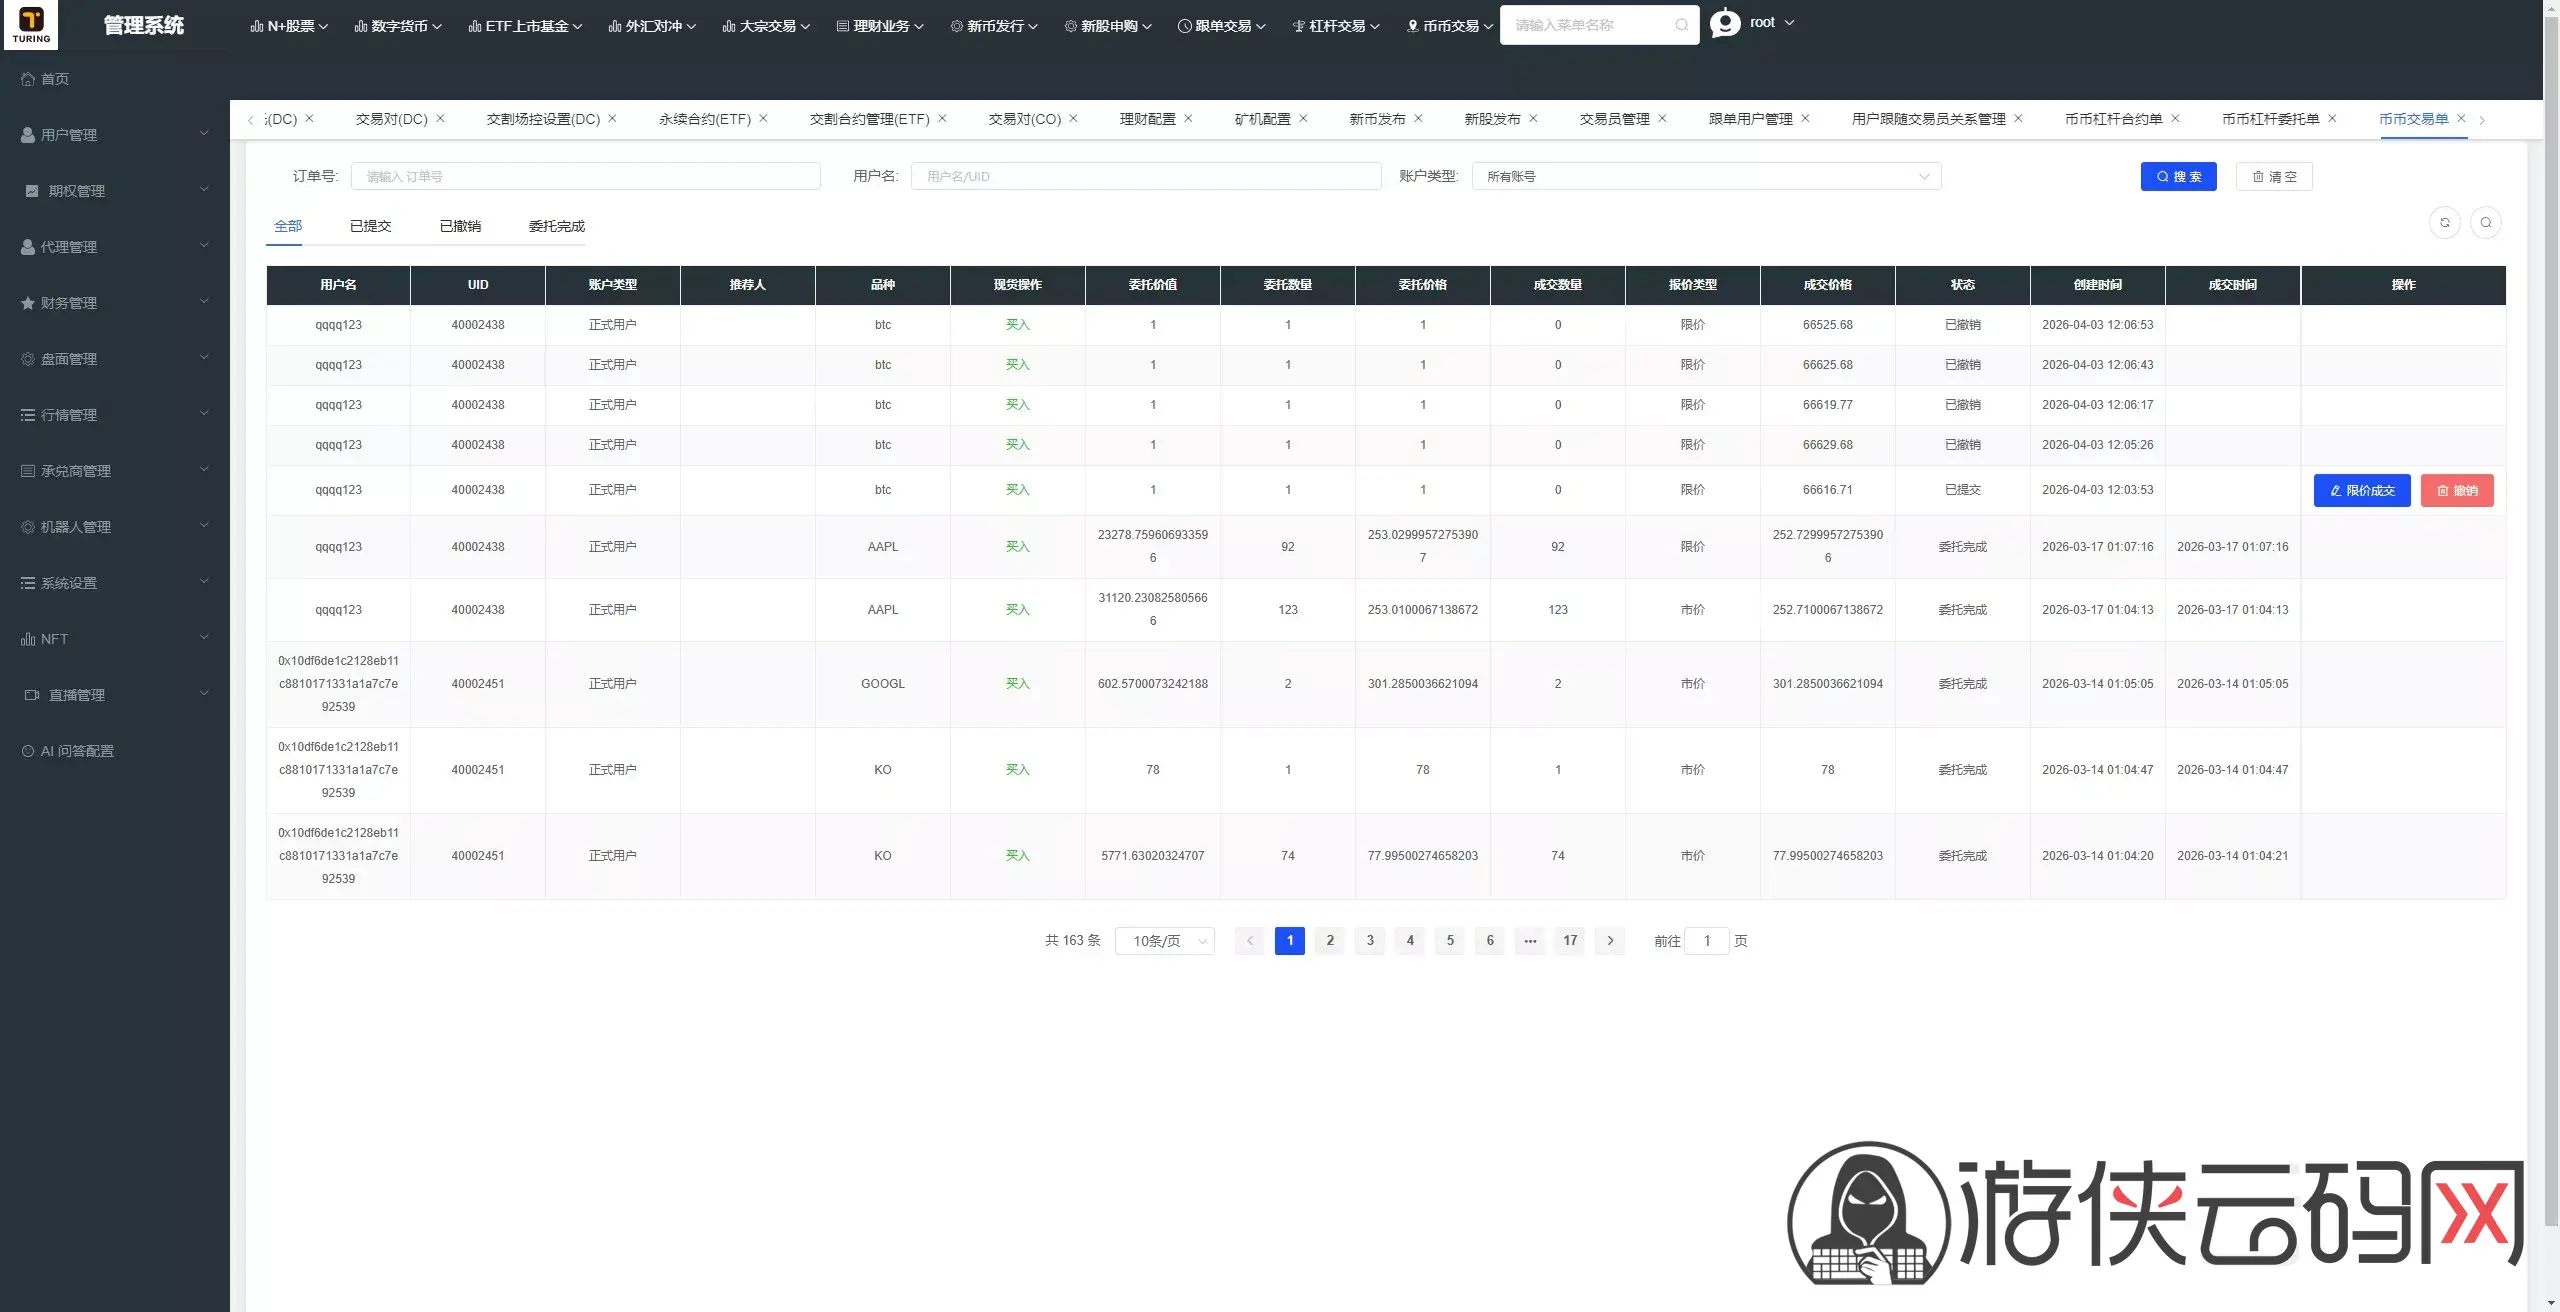The image size is (2560, 1312).
Task: Click the 用户名/UID input field
Action: tap(1146, 177)
